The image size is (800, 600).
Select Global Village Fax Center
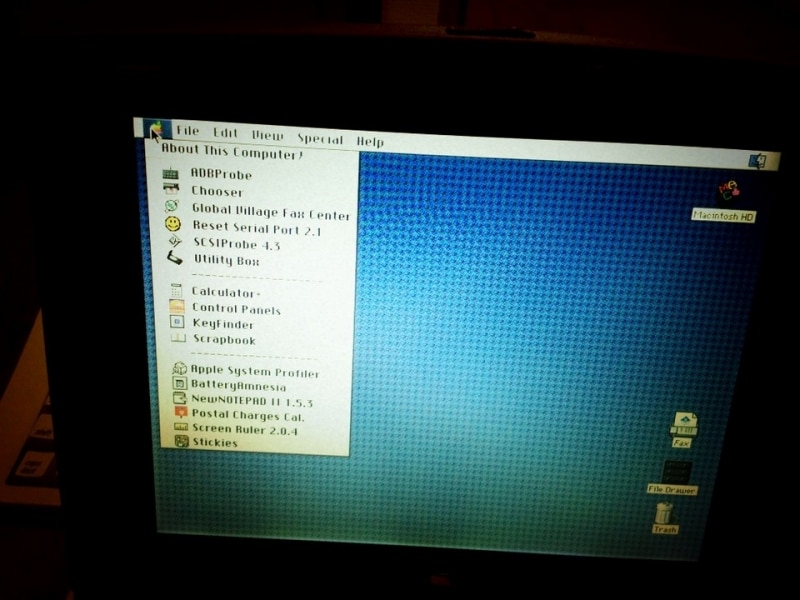coord(271,214)
